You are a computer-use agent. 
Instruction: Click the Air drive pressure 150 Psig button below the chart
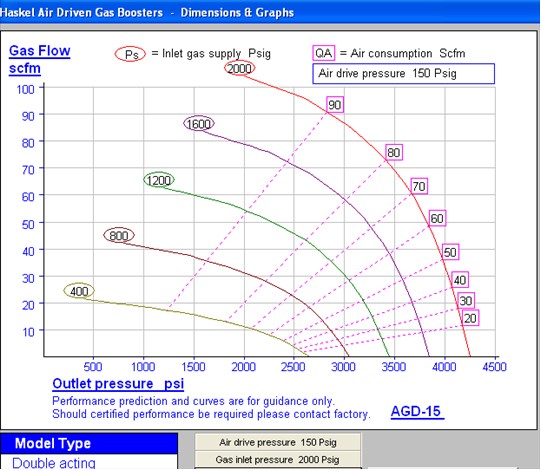278,442
